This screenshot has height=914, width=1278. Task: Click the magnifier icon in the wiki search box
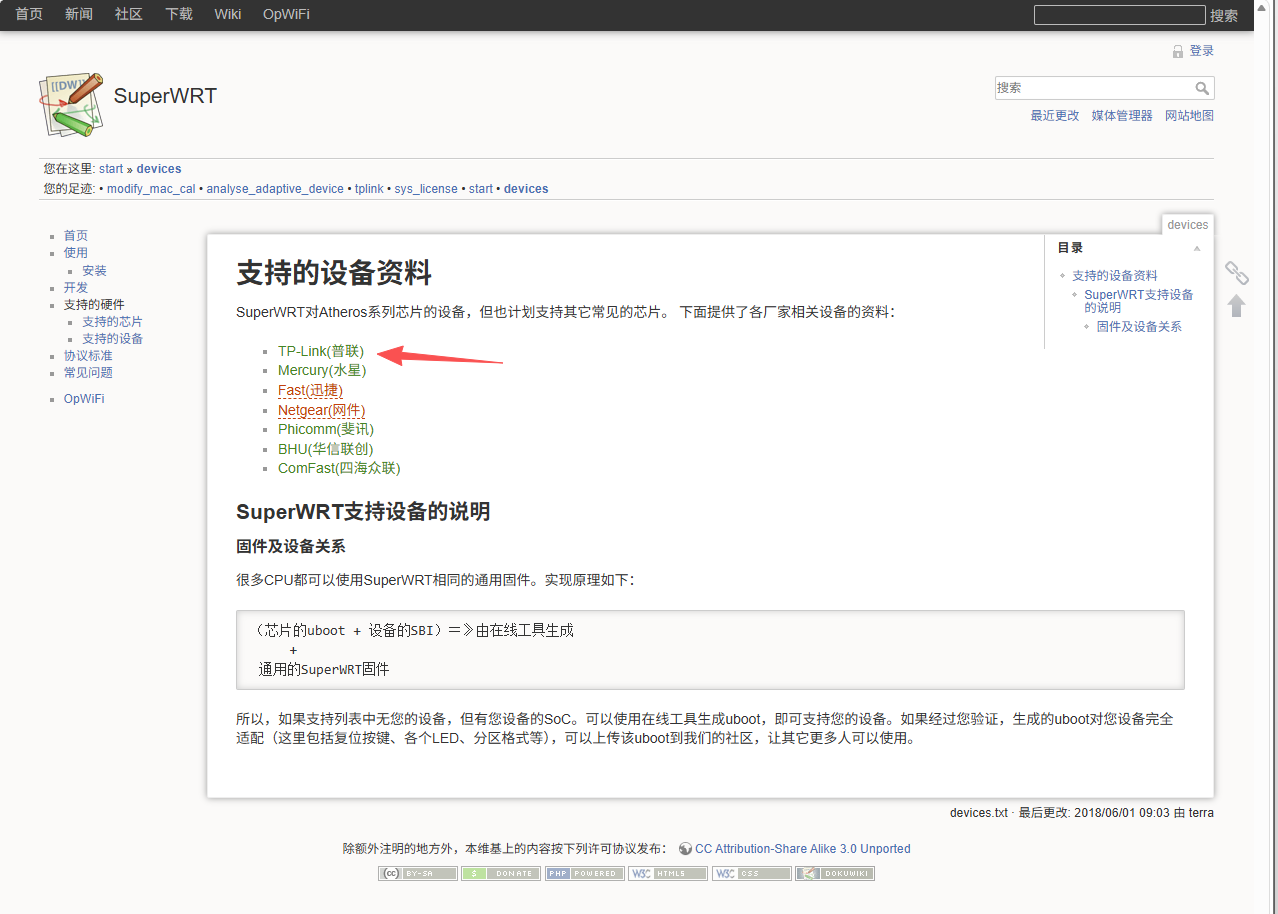[x=1202, y=88]
